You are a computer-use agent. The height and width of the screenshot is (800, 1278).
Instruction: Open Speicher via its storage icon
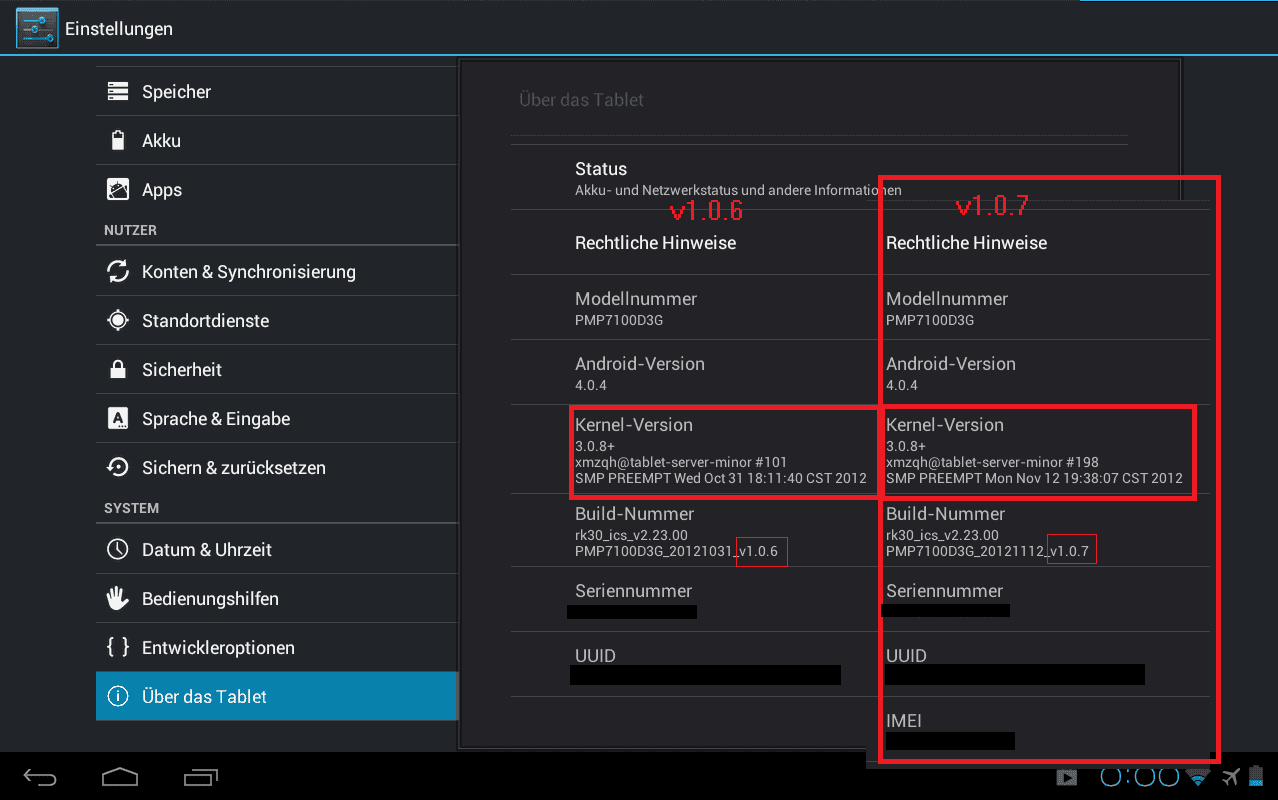point(118,92)
